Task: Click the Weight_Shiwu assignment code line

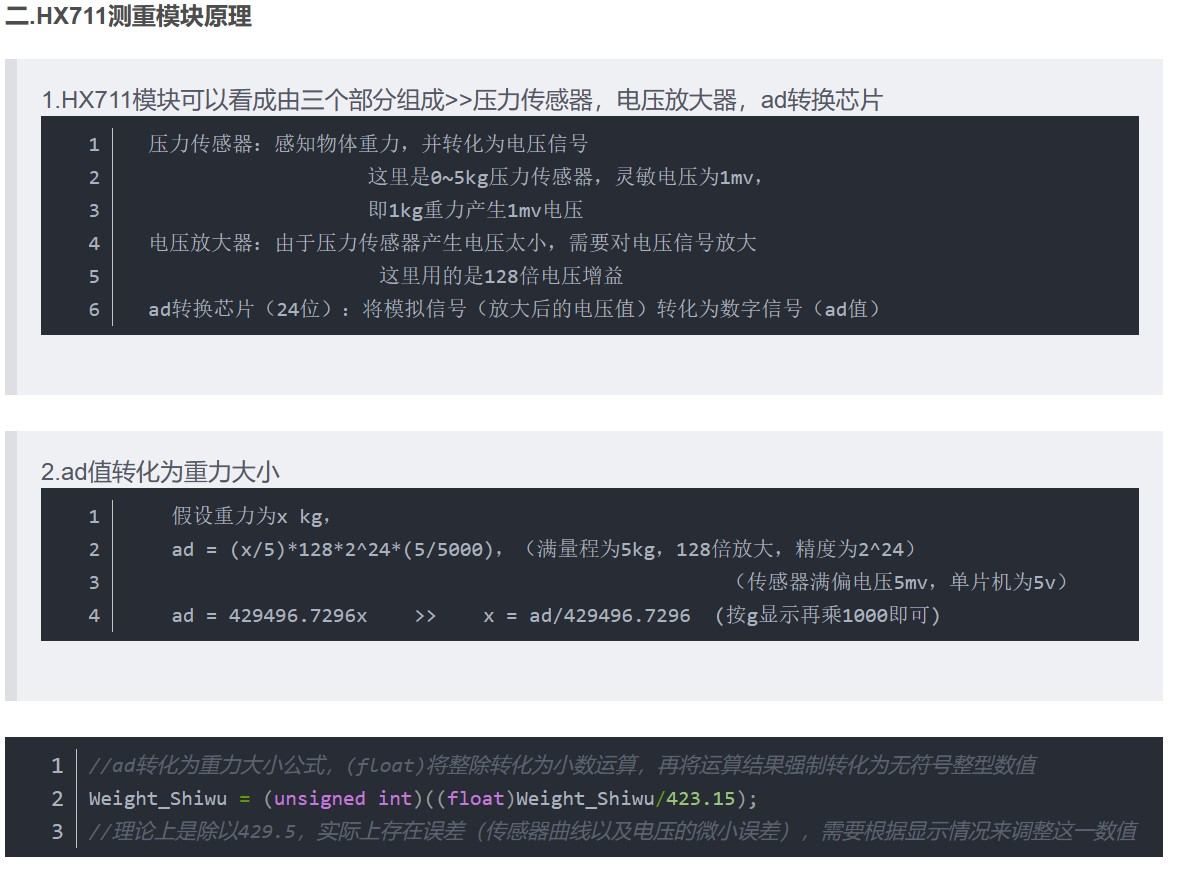Action: click(422, 798)
